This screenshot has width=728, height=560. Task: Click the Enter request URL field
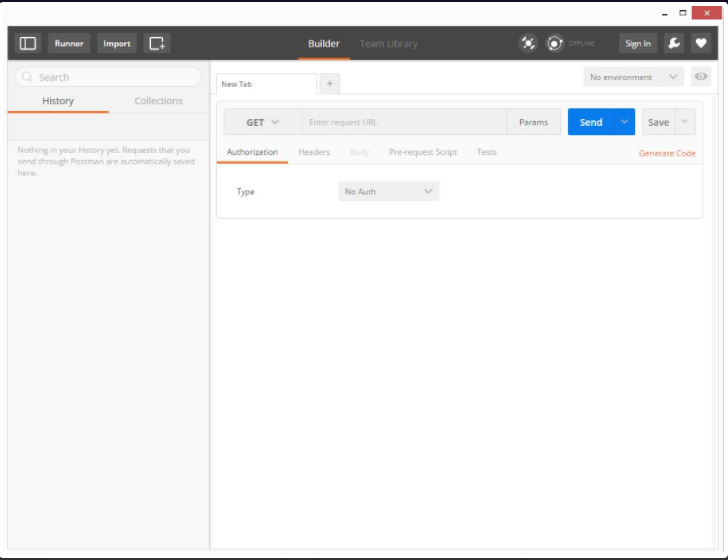404,122
